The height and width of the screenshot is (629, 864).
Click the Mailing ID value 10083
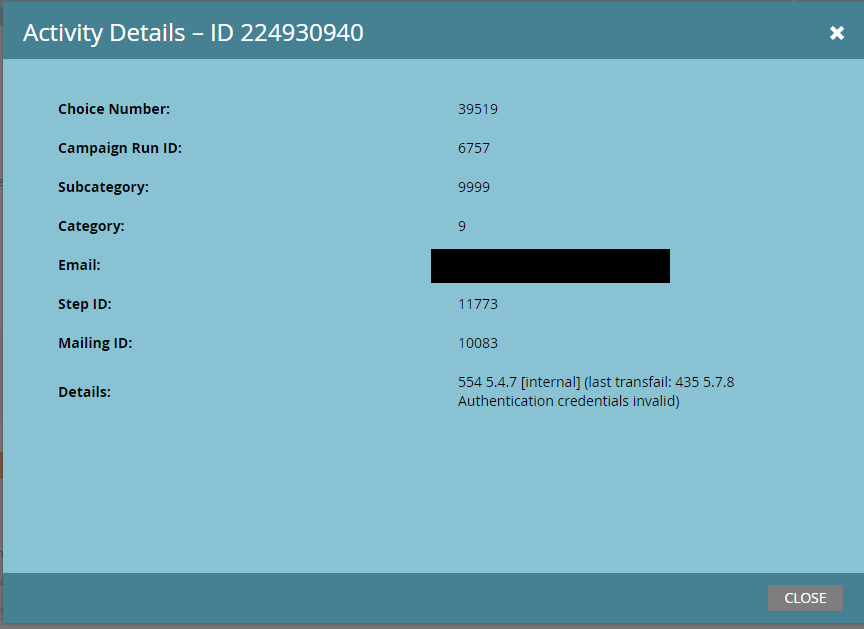(477, 343)
